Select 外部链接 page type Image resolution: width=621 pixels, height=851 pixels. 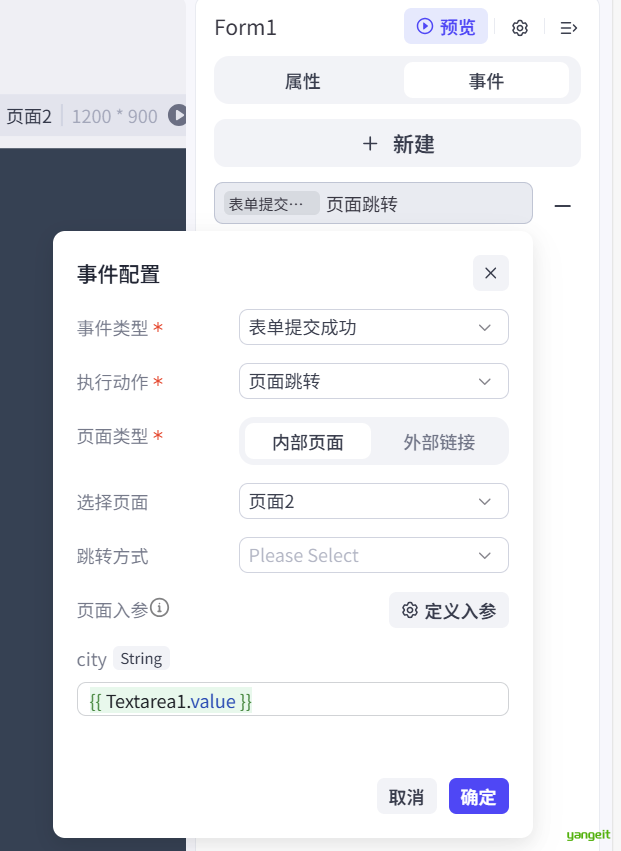pos(439,442)
